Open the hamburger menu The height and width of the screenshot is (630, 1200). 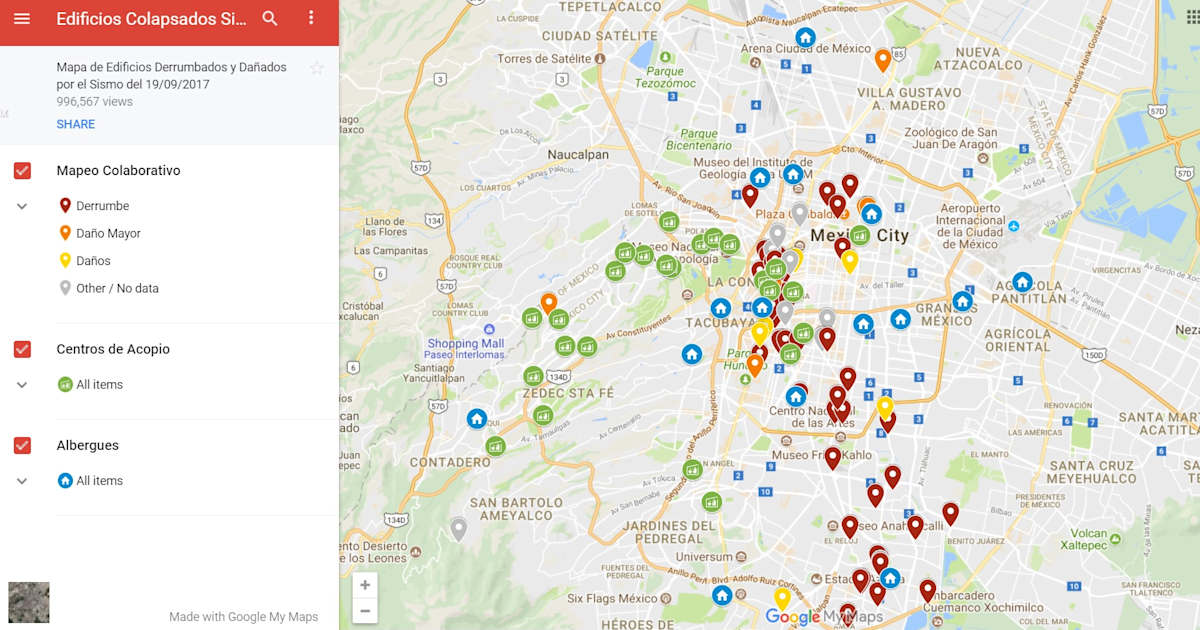(x=22, y=19)
